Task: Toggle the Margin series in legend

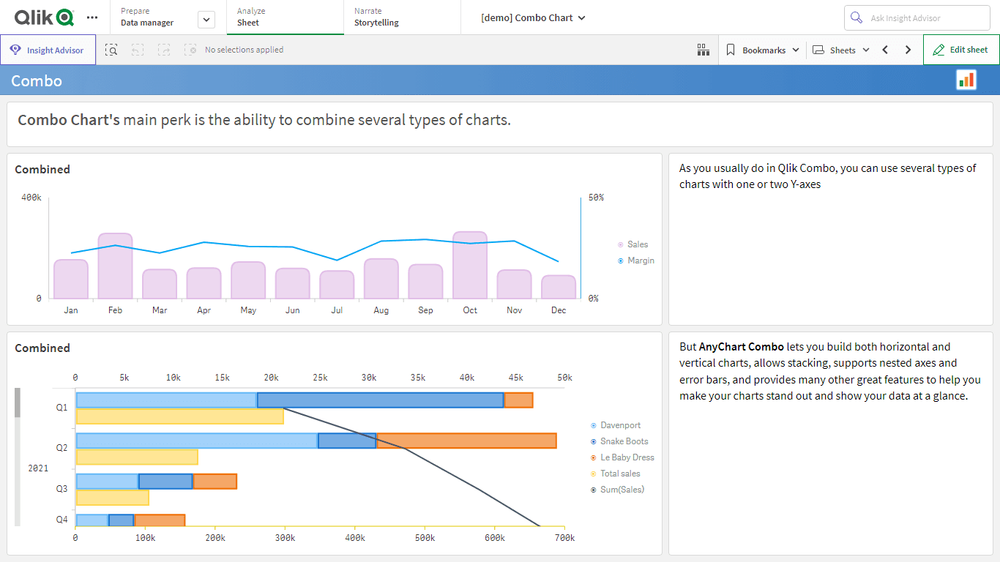Action: click(x=639, y=260)
